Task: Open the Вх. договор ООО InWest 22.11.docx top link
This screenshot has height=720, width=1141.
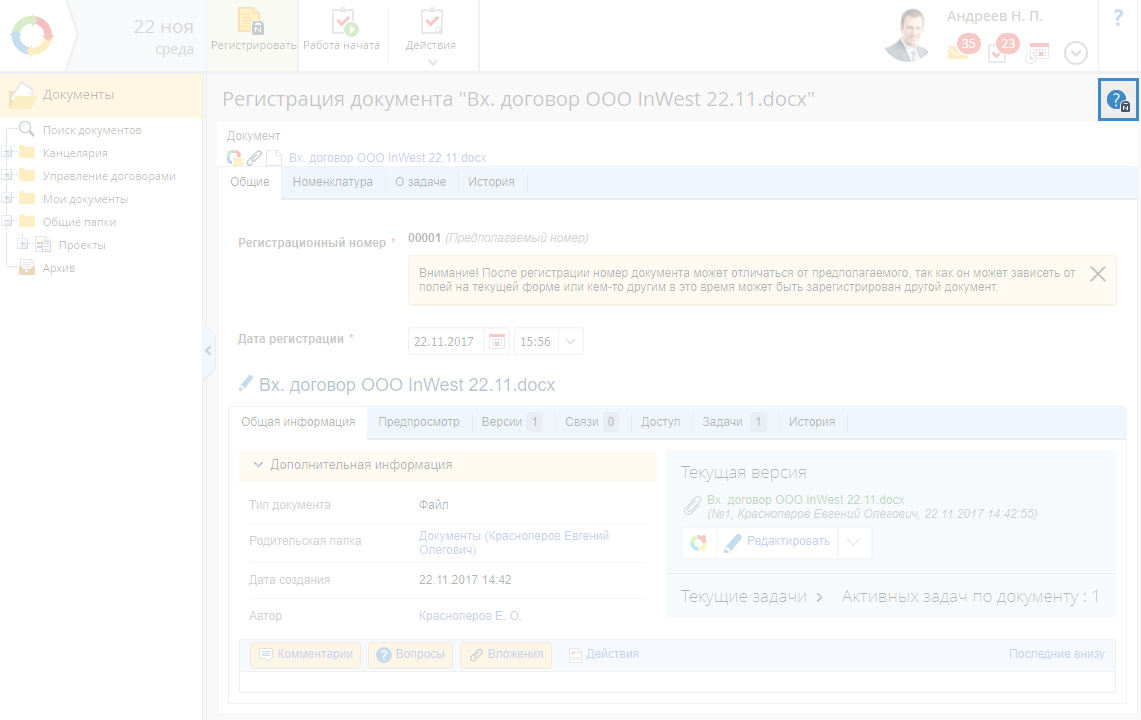Action: point(387,158)
